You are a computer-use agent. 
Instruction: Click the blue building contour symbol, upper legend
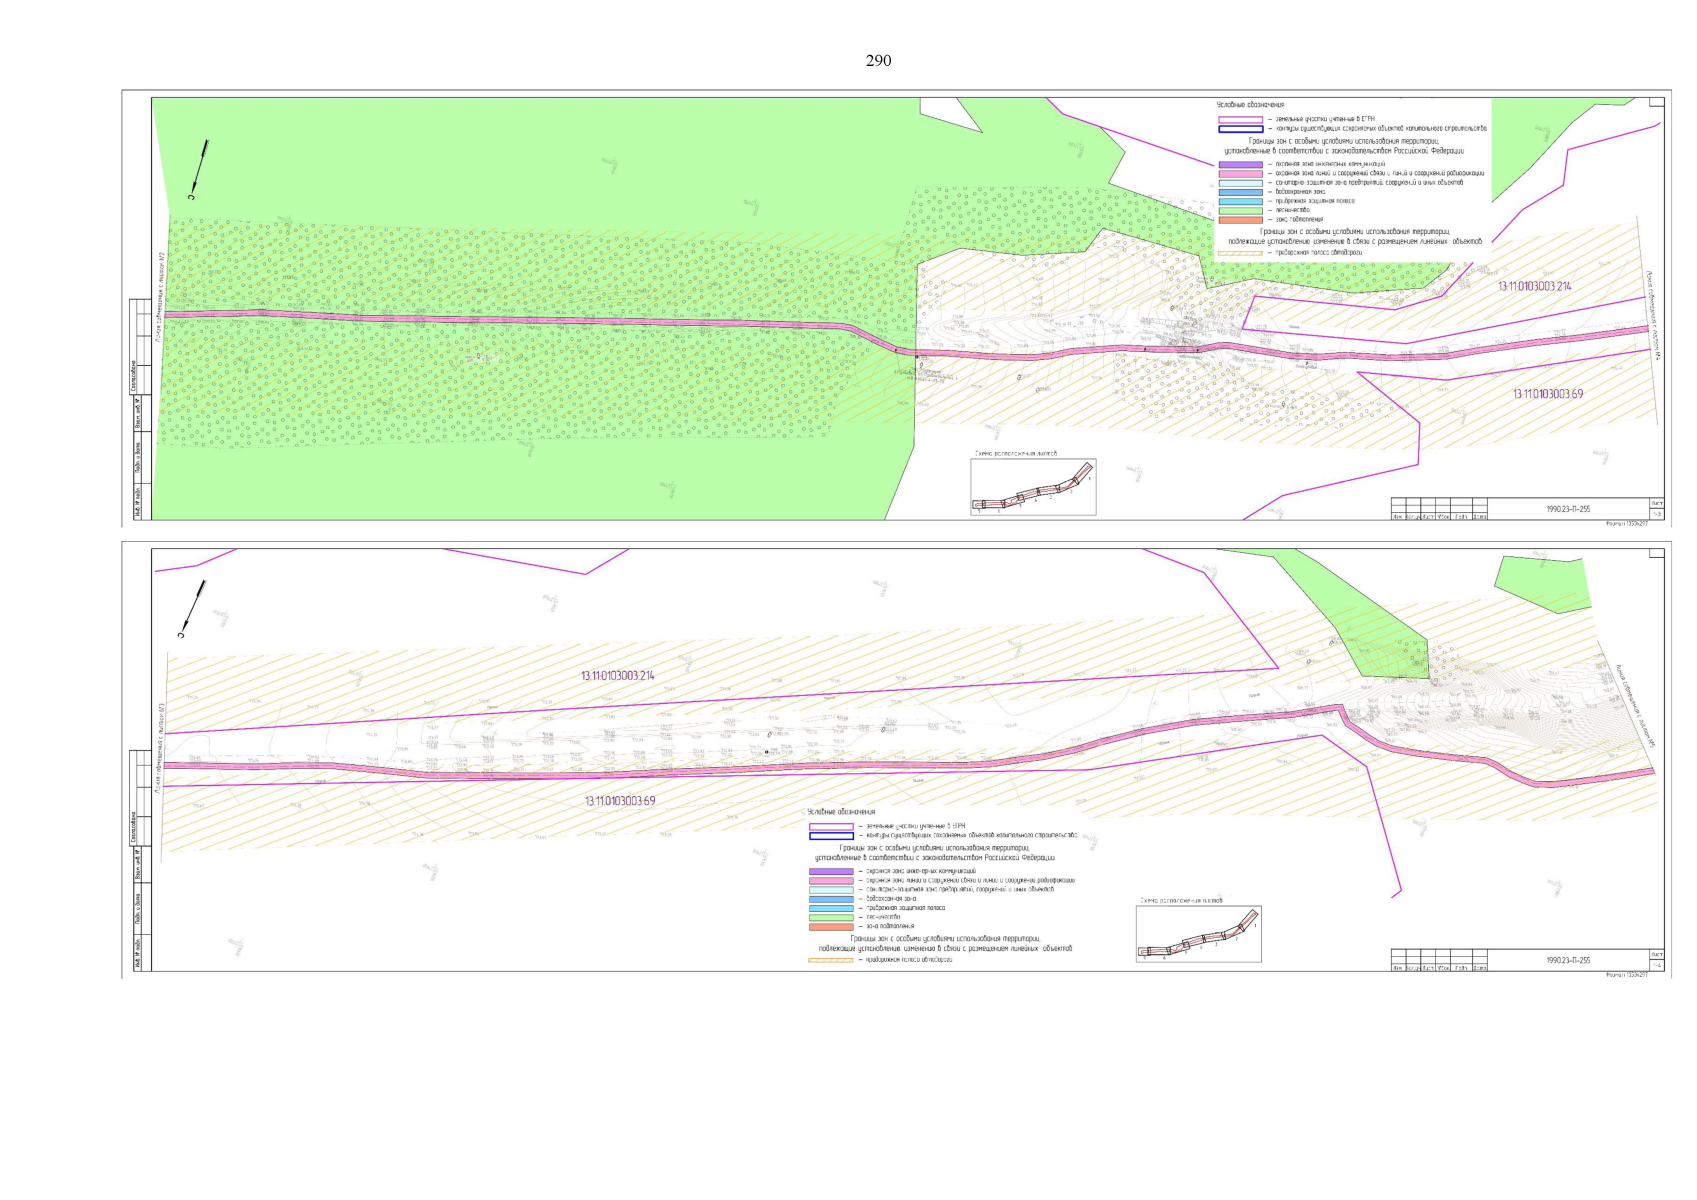1240,129
